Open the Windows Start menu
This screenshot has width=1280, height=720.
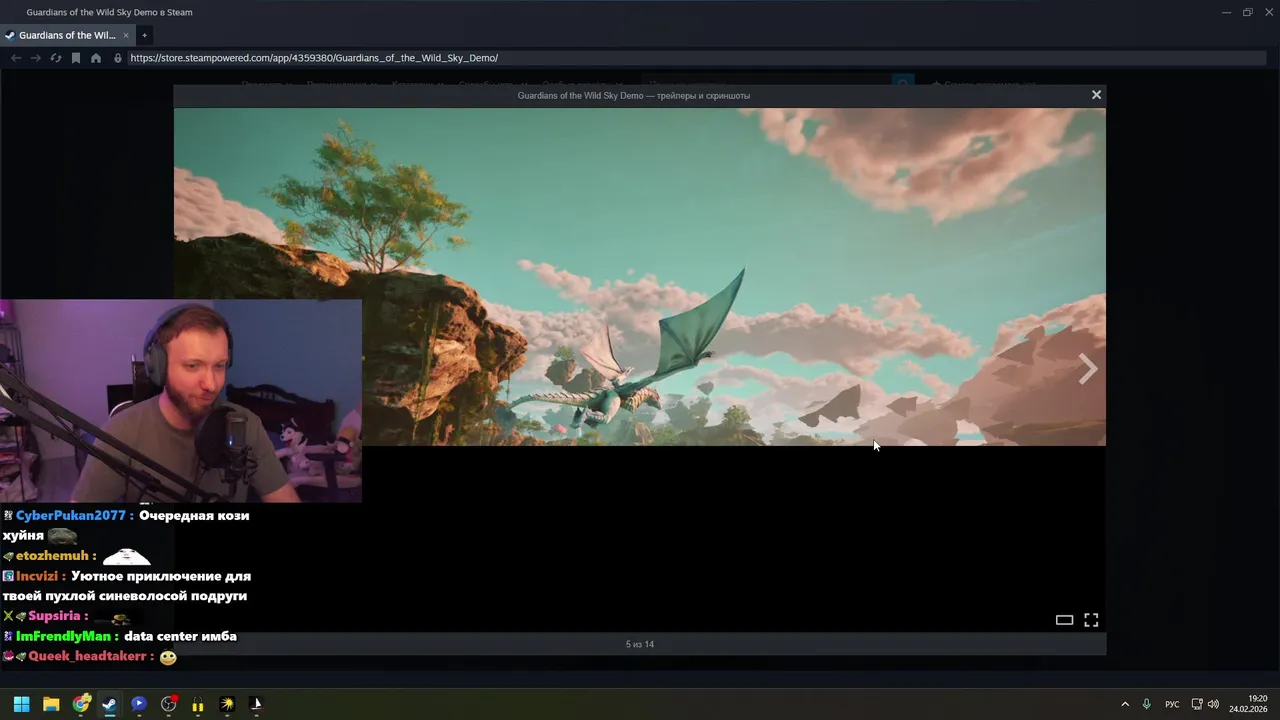(21, 704)
